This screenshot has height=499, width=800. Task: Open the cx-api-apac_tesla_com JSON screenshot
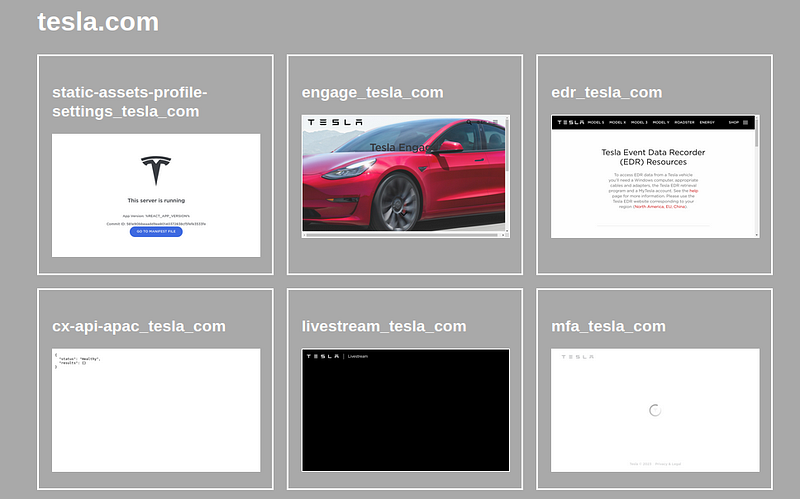[x=156, y=410]
